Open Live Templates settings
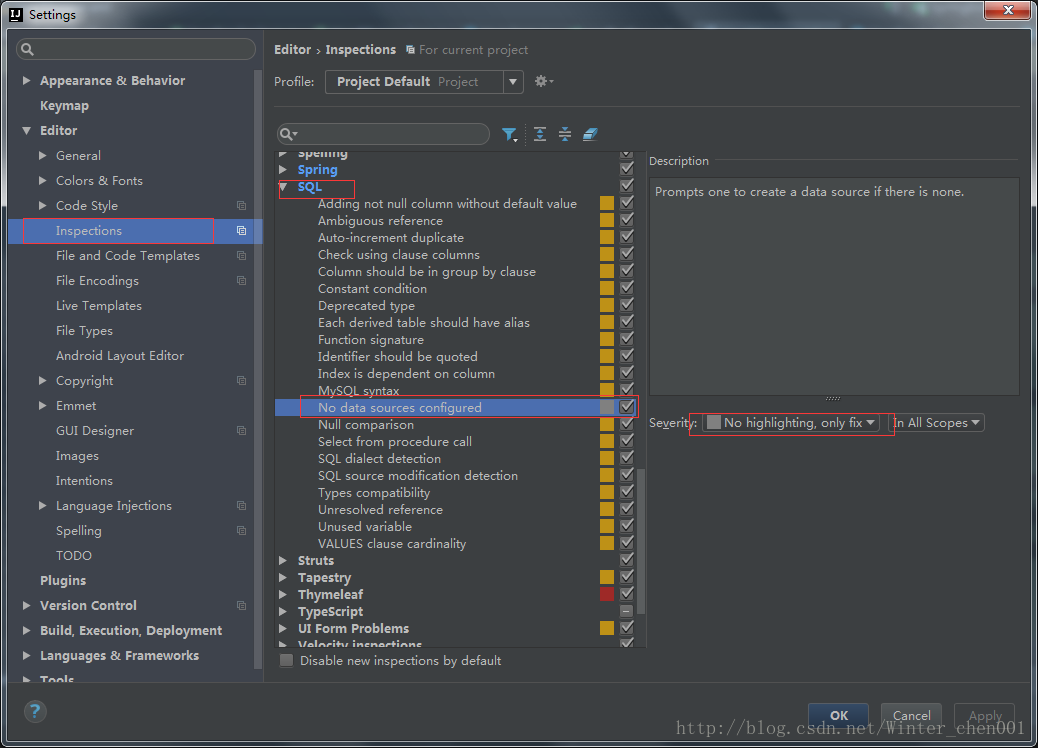The height and width of the screenshot is (748, 1038). click(x=99, y=306)
